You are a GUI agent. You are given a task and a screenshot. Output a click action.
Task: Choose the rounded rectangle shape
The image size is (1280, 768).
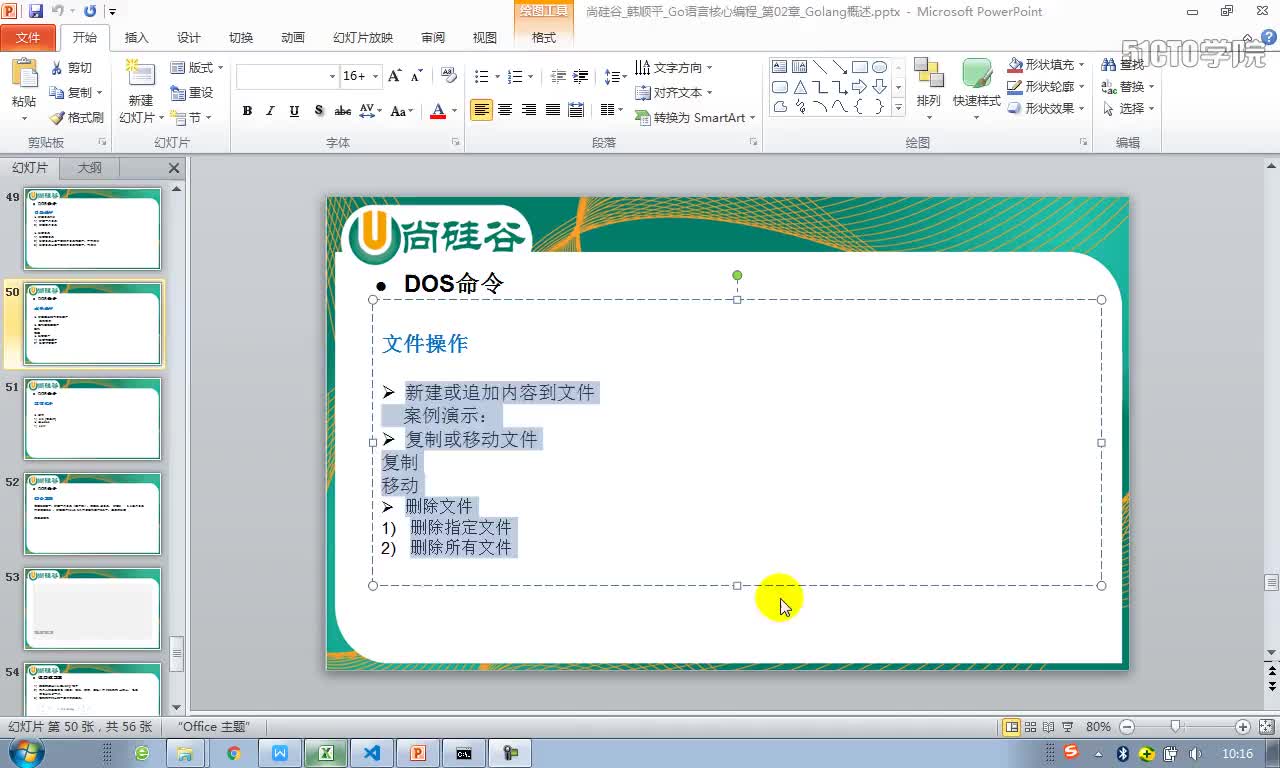pos(780,87)
